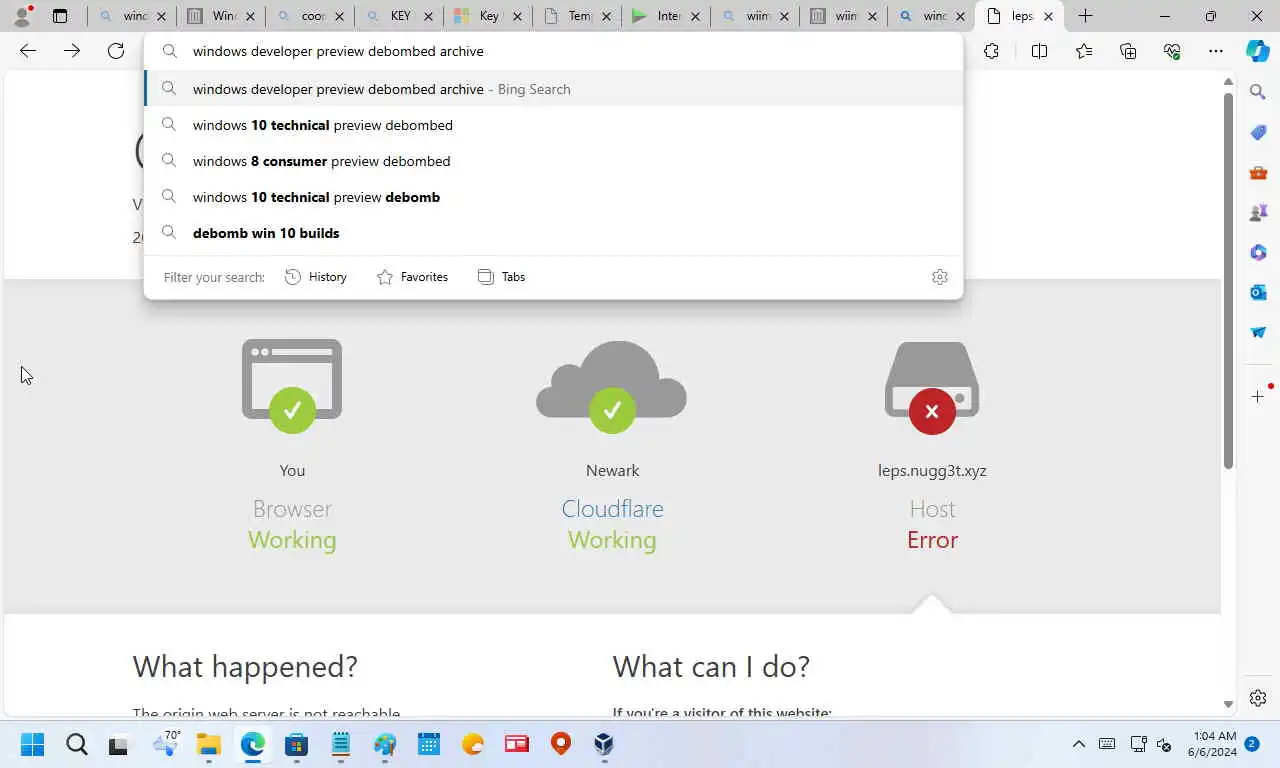
Task: Open VirtualBox from the taskbar
Action: point(604,744)
